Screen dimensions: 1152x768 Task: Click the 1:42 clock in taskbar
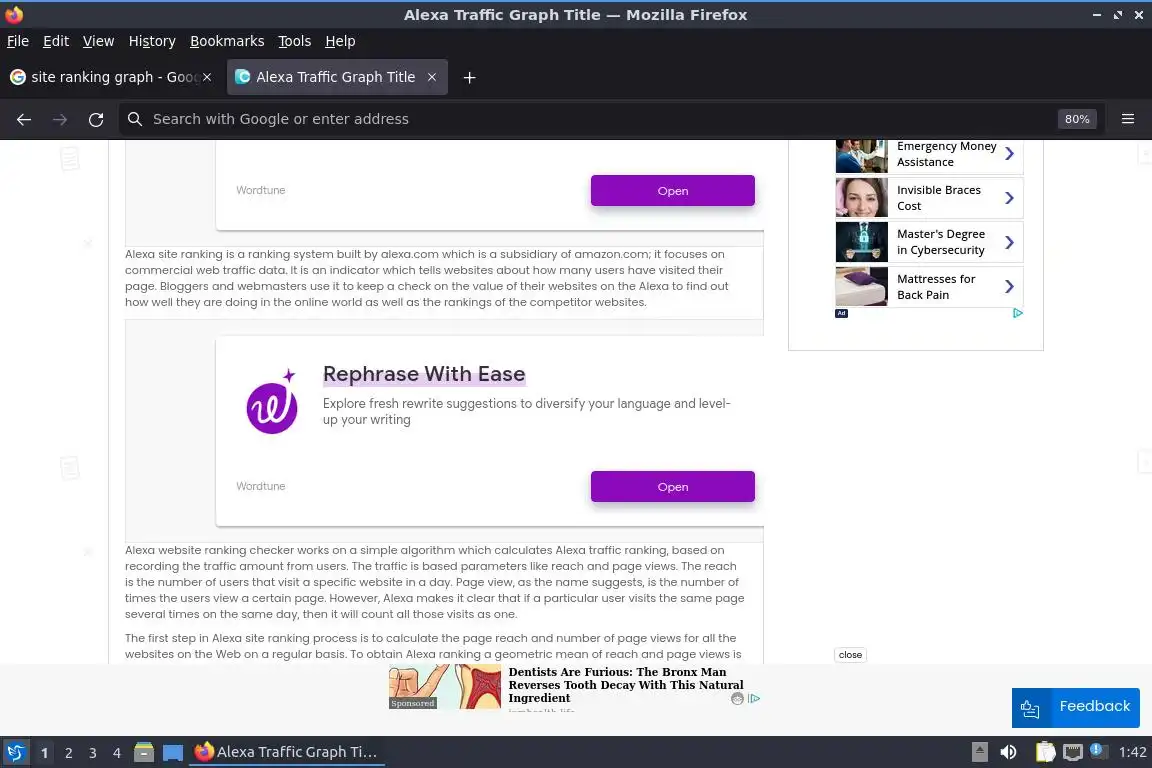(x=1132, y=752)
